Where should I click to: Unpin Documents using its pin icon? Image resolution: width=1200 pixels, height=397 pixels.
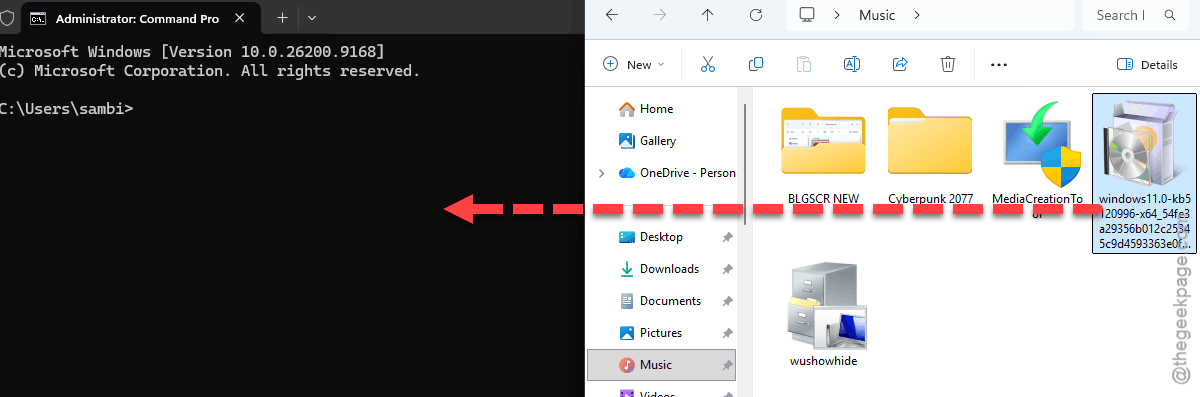pyautogui.click(x=727, y=301)
